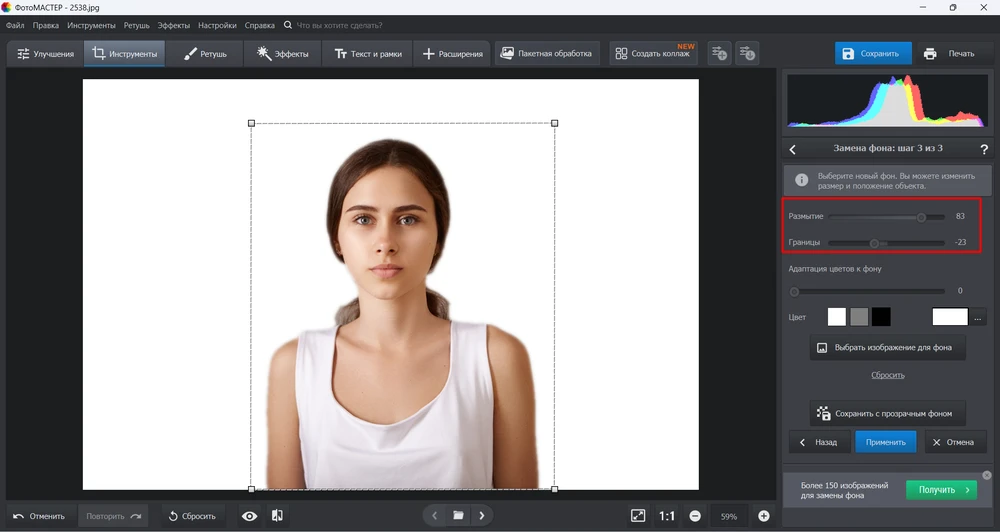Select the black color swatch

881,317
